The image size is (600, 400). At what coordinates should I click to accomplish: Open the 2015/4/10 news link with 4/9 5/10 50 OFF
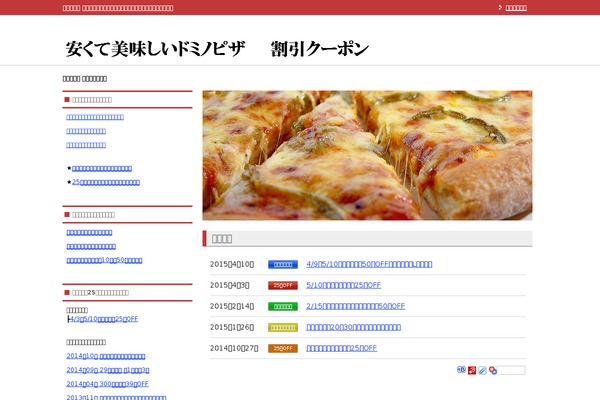coord(369,264)
